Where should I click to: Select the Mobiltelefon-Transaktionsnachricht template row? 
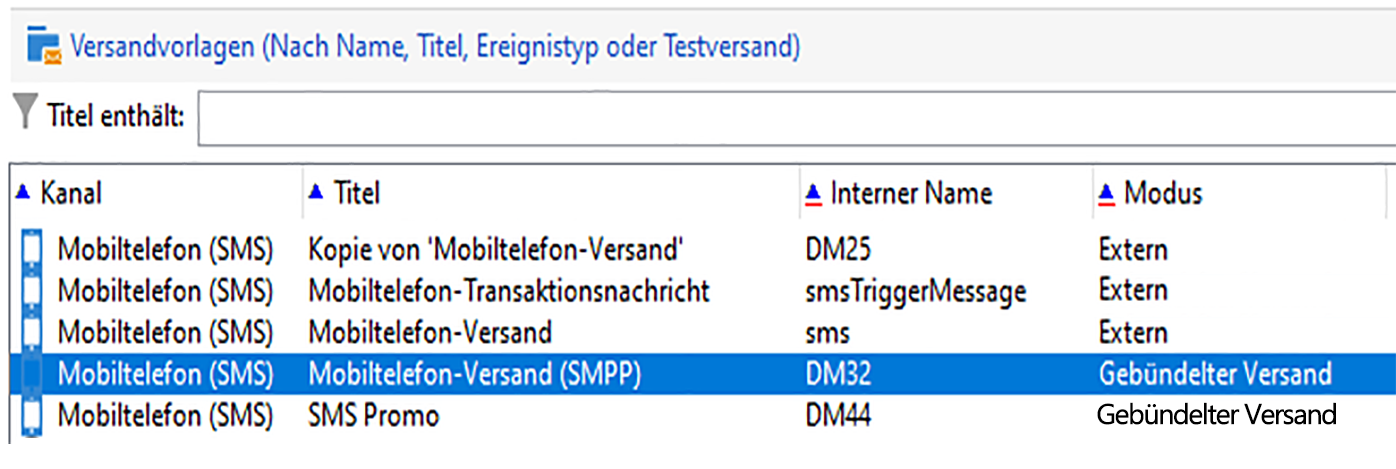coord(508,291)
